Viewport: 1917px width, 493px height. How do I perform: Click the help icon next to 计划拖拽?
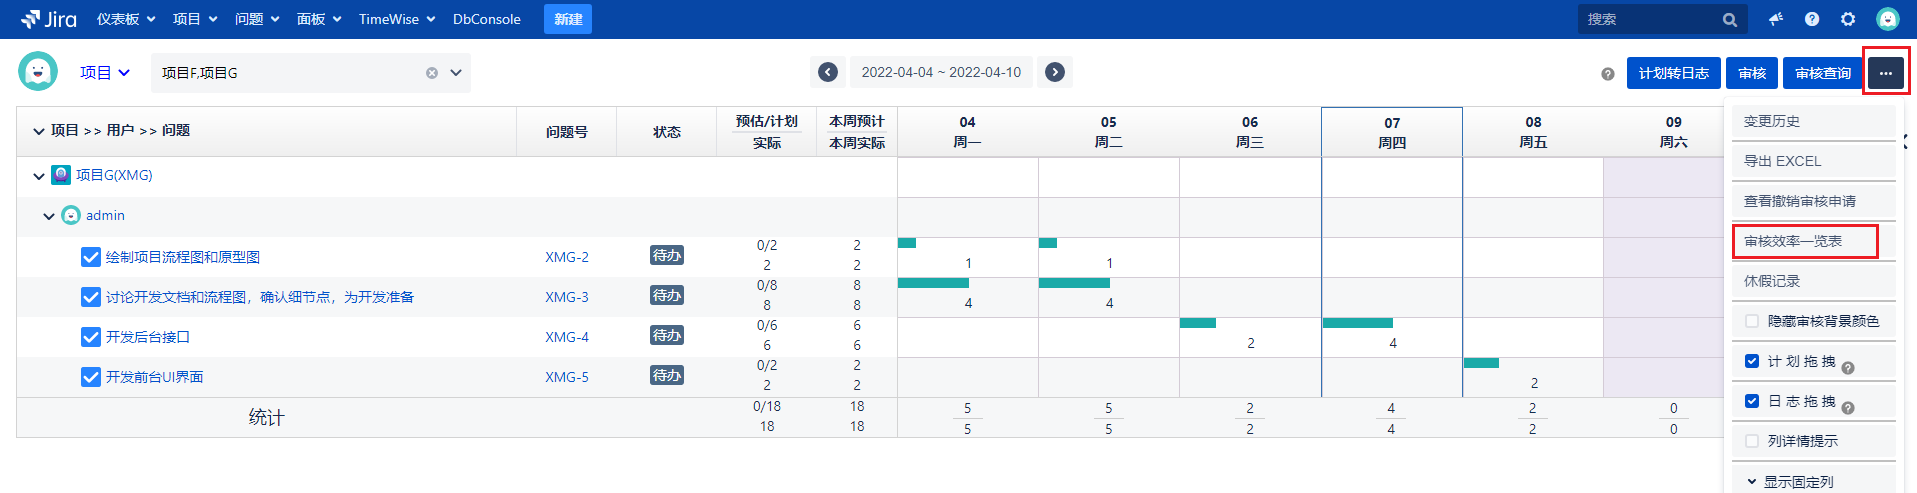coord(1848,367)
